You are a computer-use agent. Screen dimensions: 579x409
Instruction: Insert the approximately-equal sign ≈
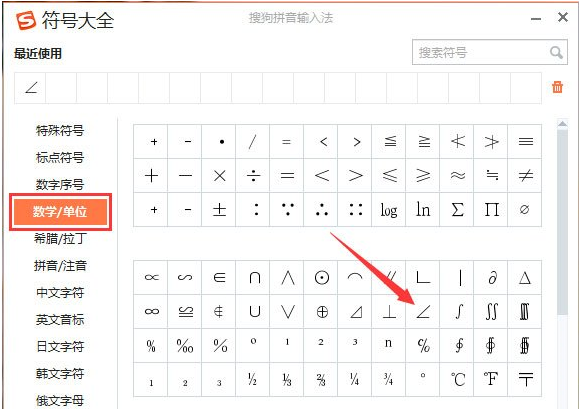click(457, 176)
